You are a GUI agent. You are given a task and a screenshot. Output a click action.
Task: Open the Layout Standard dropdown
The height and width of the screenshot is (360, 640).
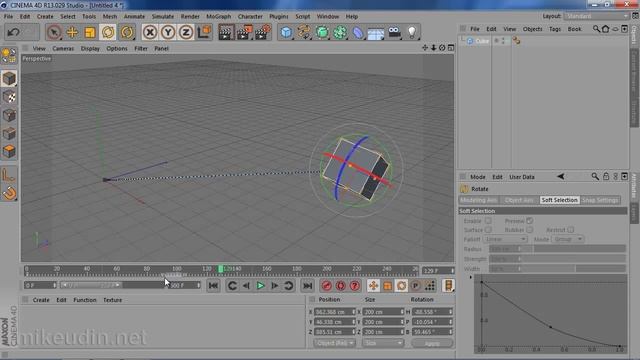coord(597,16)
